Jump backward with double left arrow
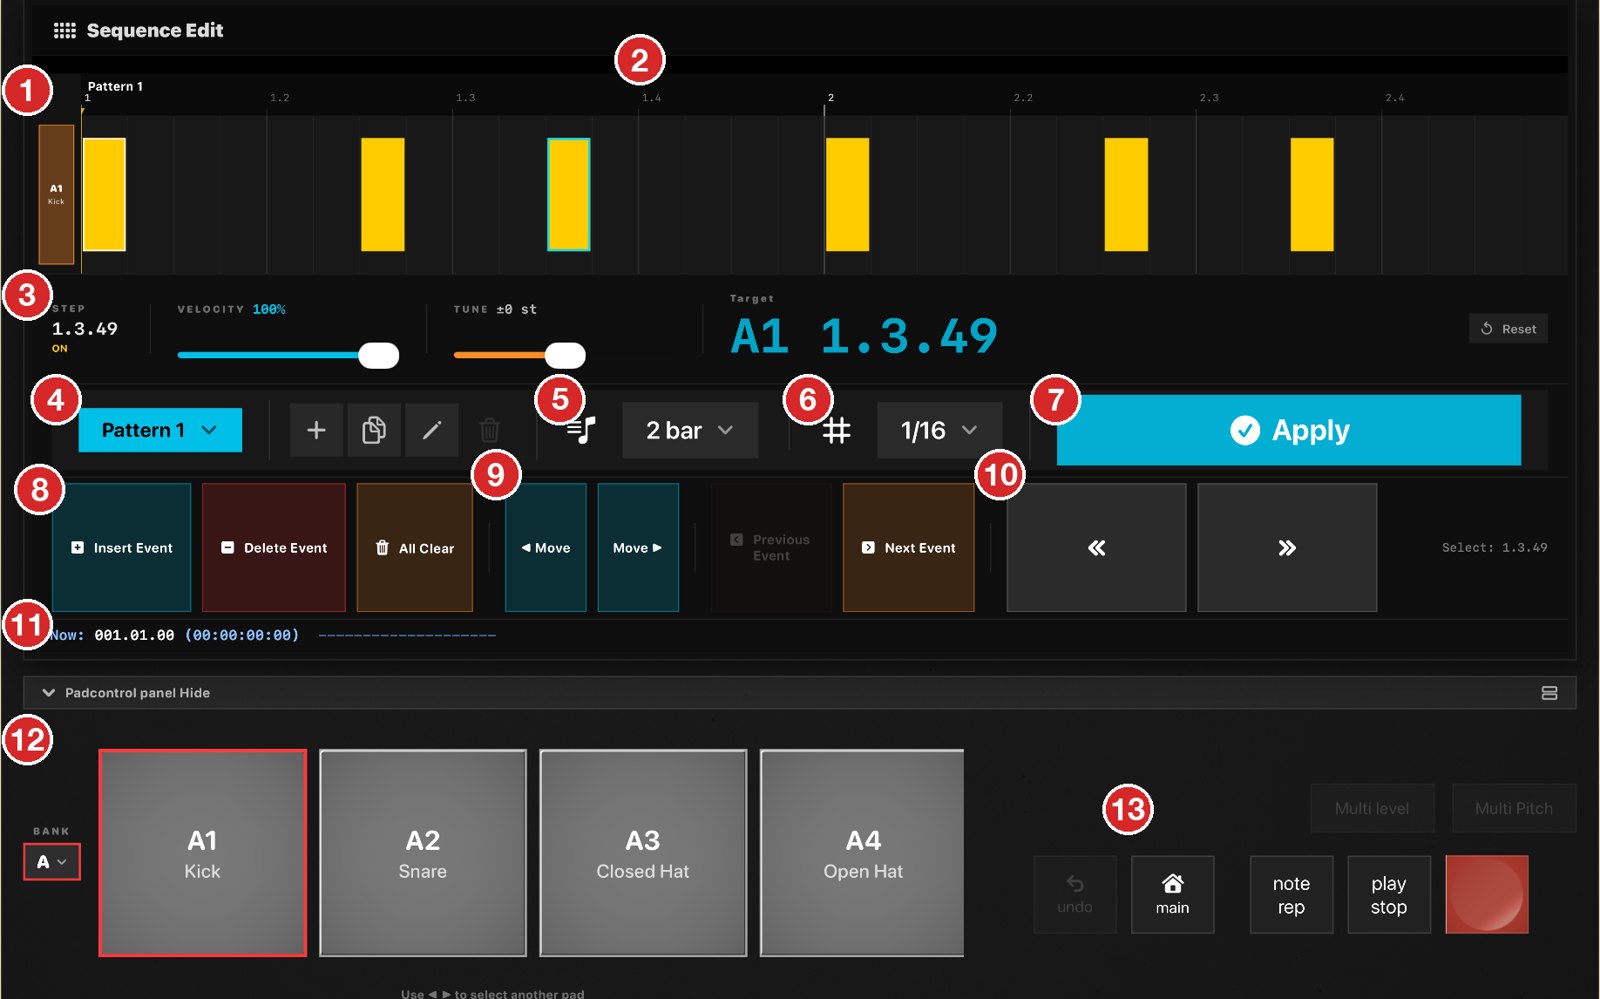1600x999 pixels. click(1096, 548)
